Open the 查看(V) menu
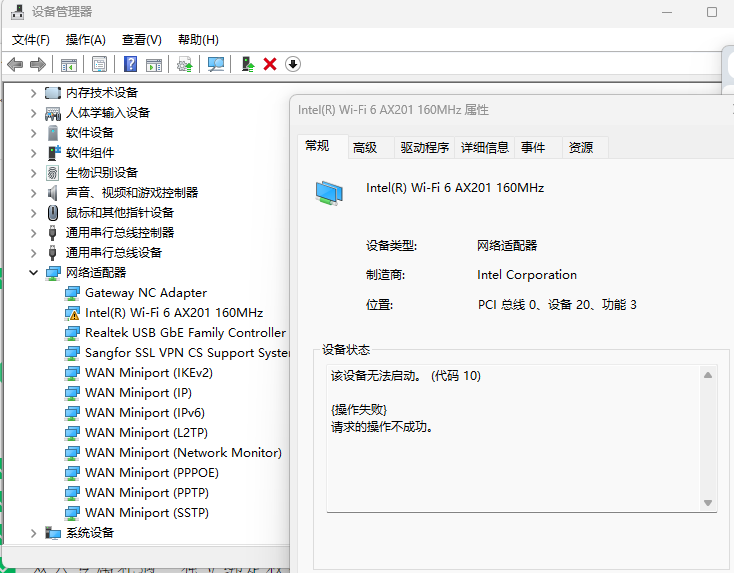Image resolution: width=734 pixels, height=573 pixels. [141, 40]
